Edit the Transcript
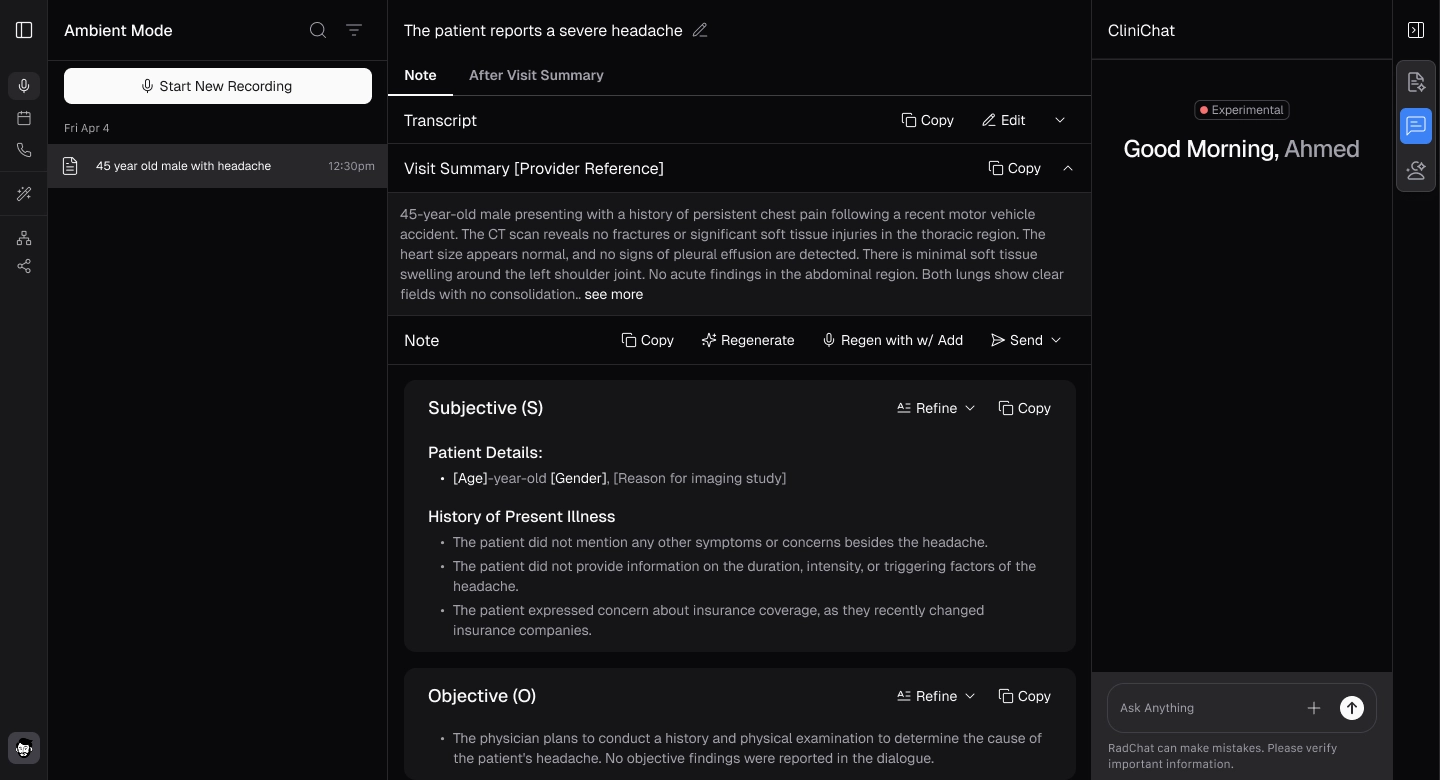The image size is (1440, 780). coord(1003,120)
